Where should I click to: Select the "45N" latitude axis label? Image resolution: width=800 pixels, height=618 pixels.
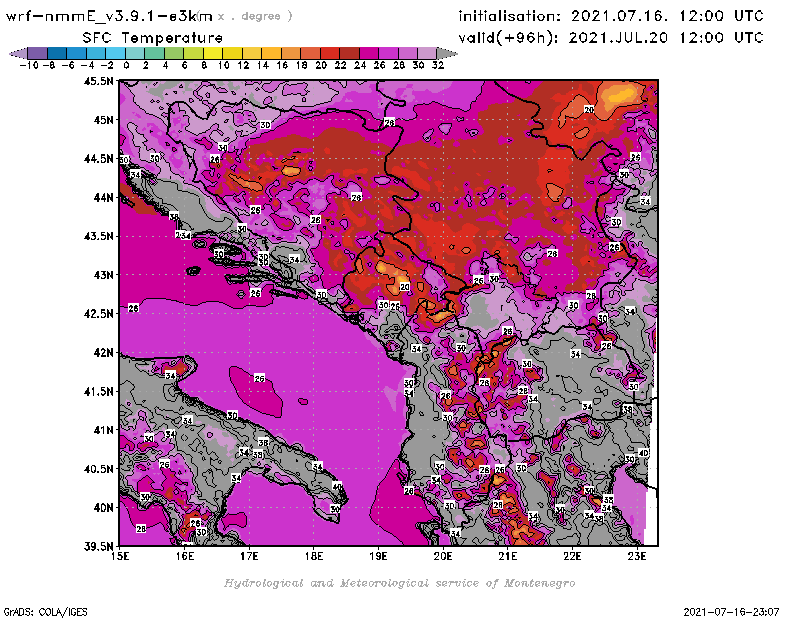103,120
